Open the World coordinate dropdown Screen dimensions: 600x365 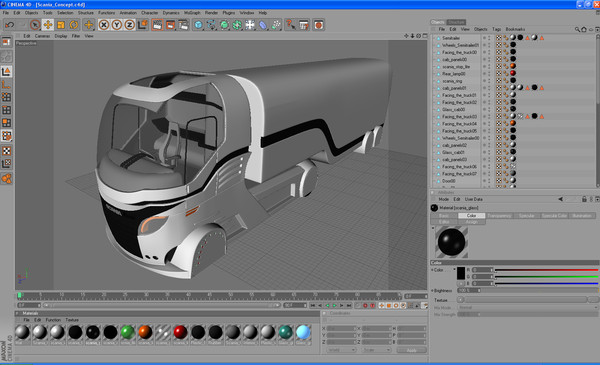click(x=341, y=350)
